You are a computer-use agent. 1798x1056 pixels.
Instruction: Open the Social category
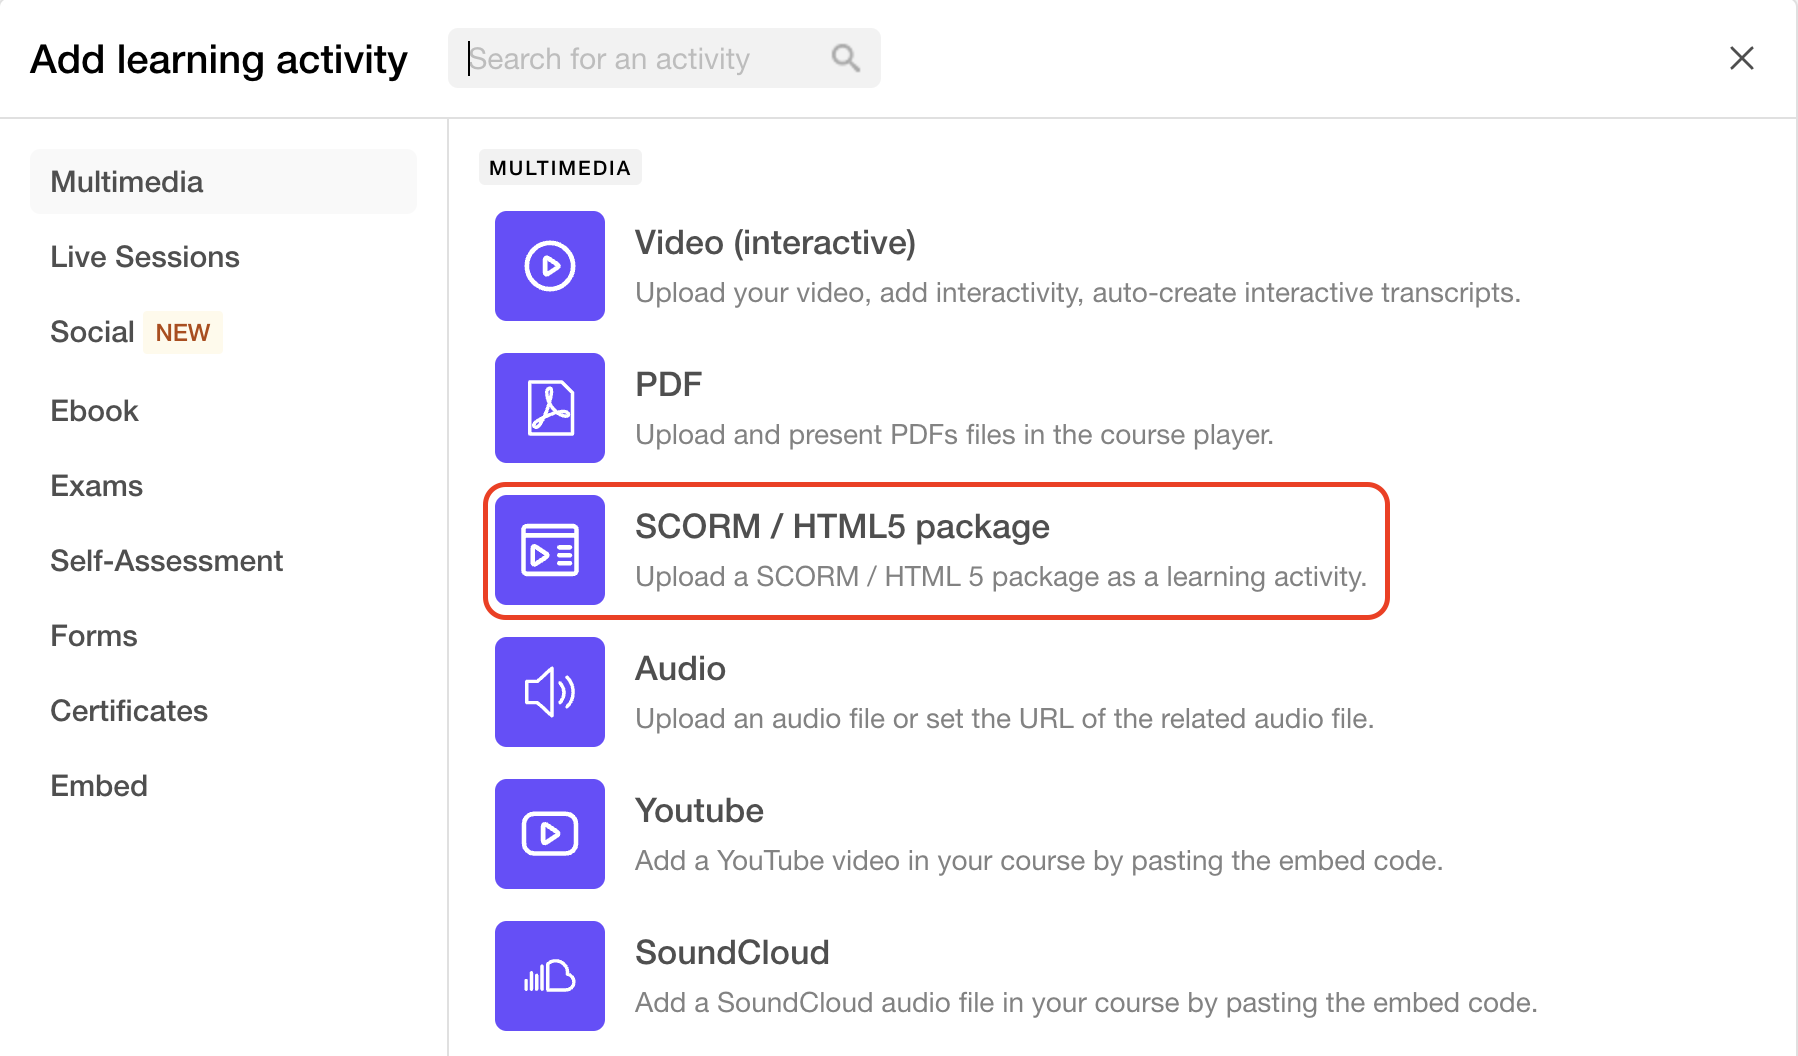[92, 332]
